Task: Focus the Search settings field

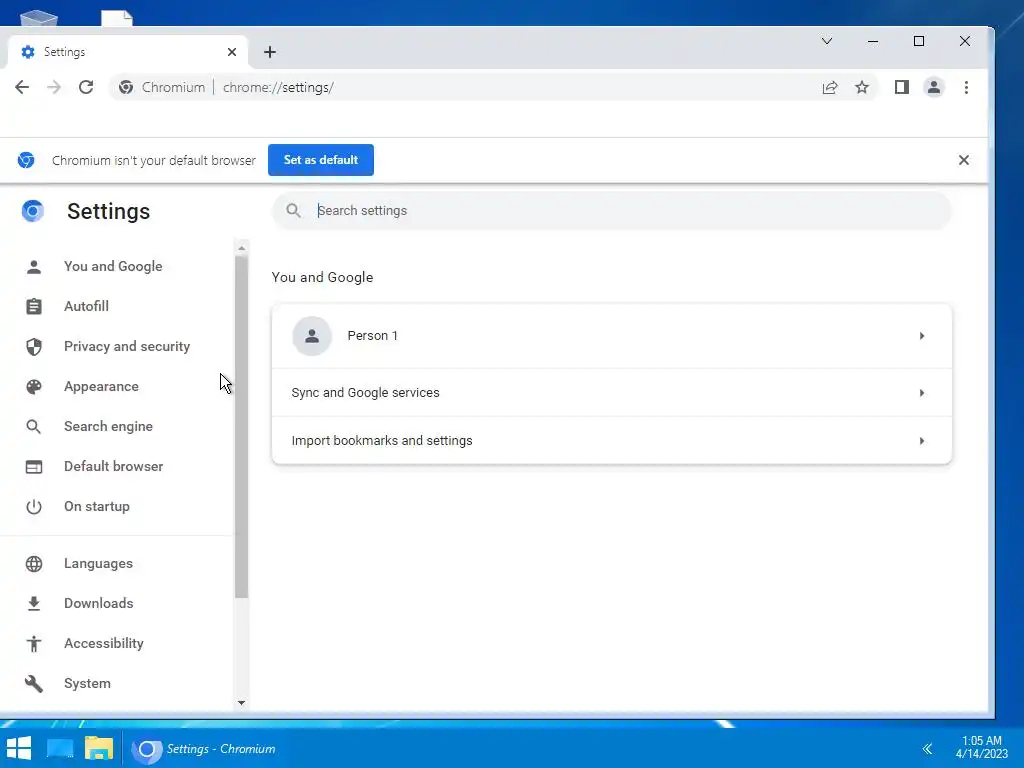Action: coord(611,210)
